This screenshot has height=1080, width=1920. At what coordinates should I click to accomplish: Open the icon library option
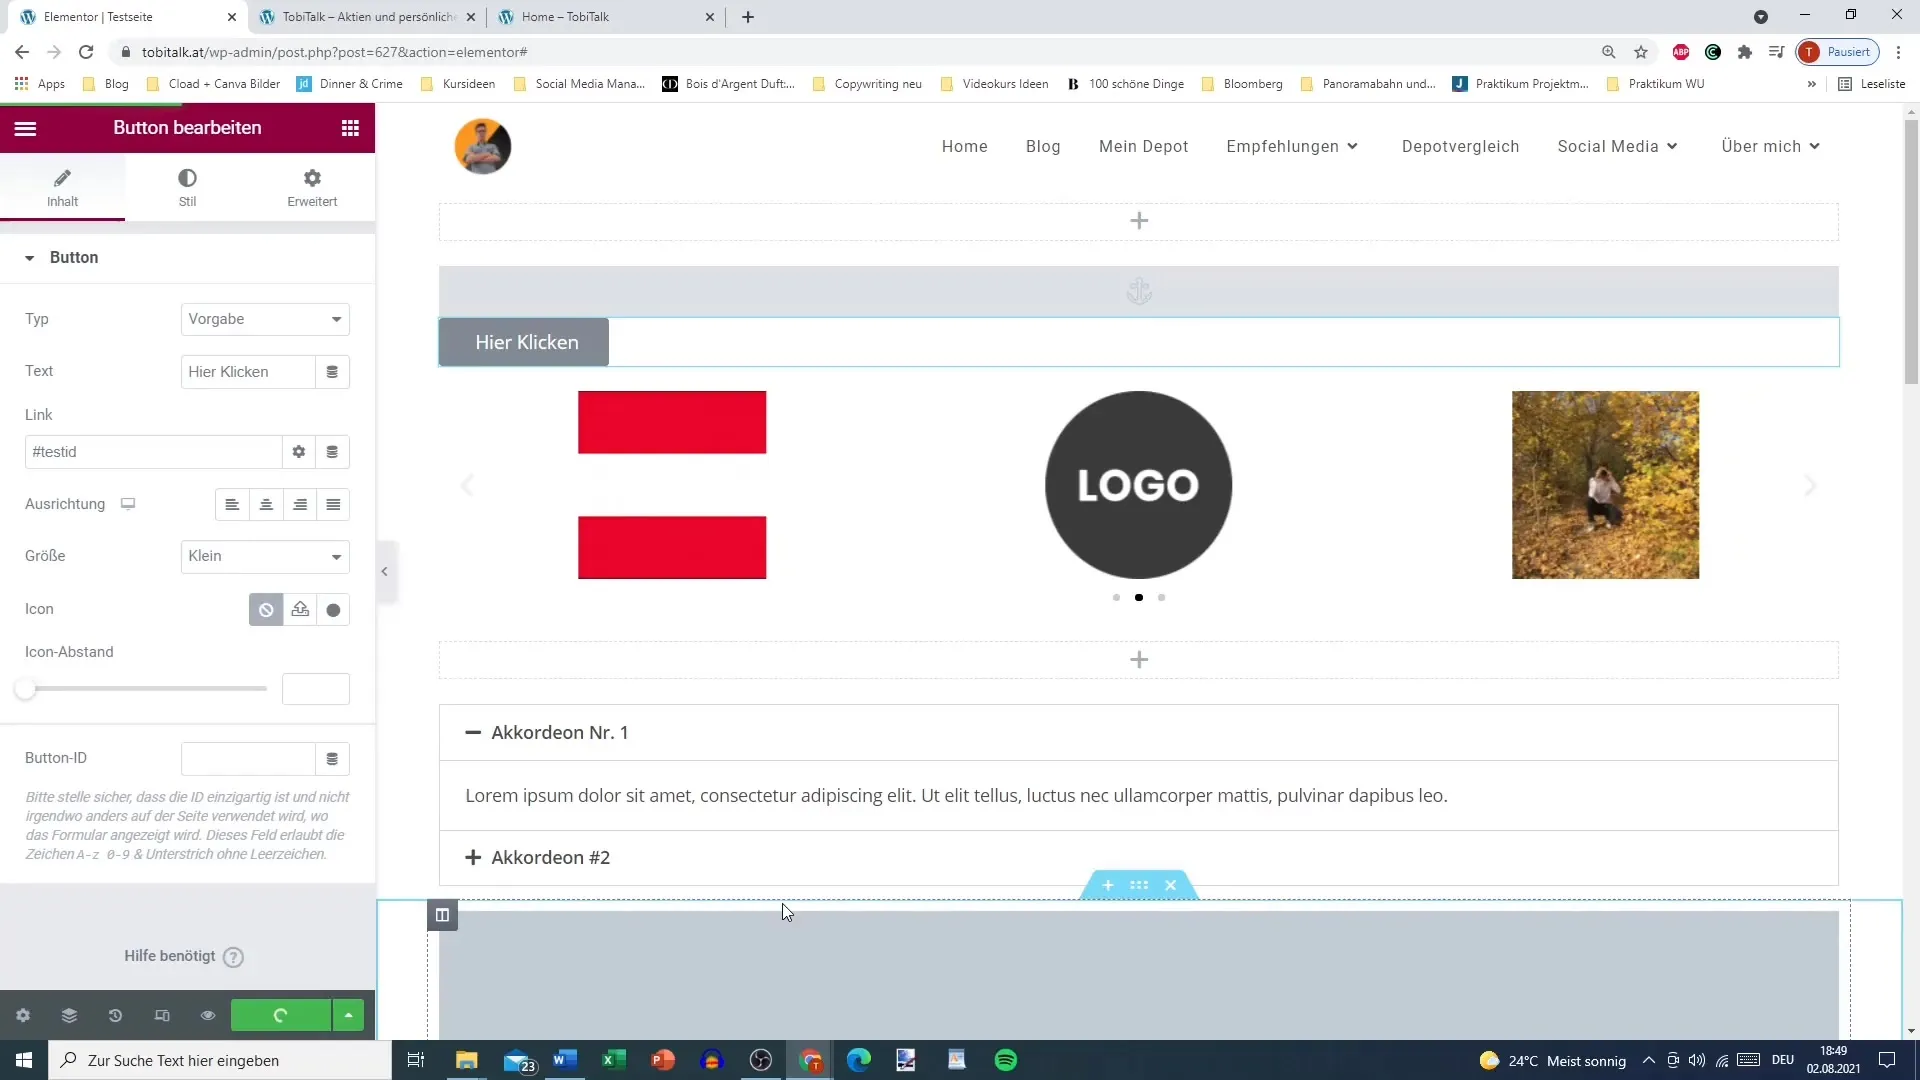pos(333,610)
